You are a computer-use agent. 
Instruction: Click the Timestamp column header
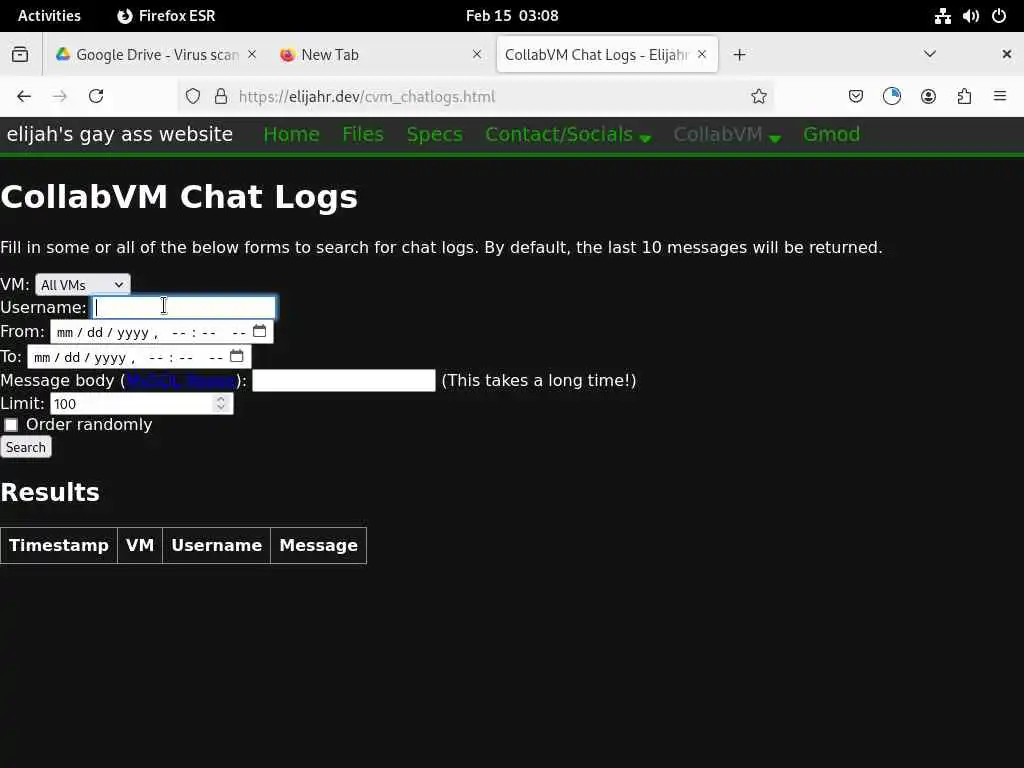click(59, 545)
